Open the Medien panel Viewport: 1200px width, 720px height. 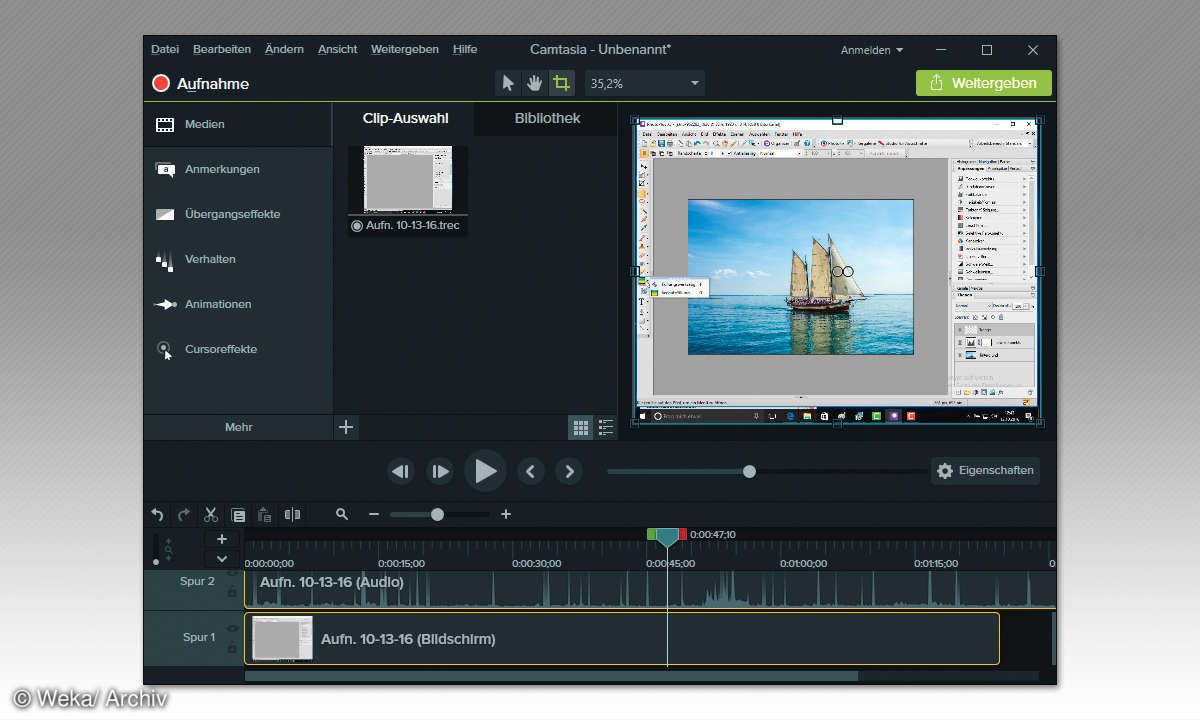[238, 125]
